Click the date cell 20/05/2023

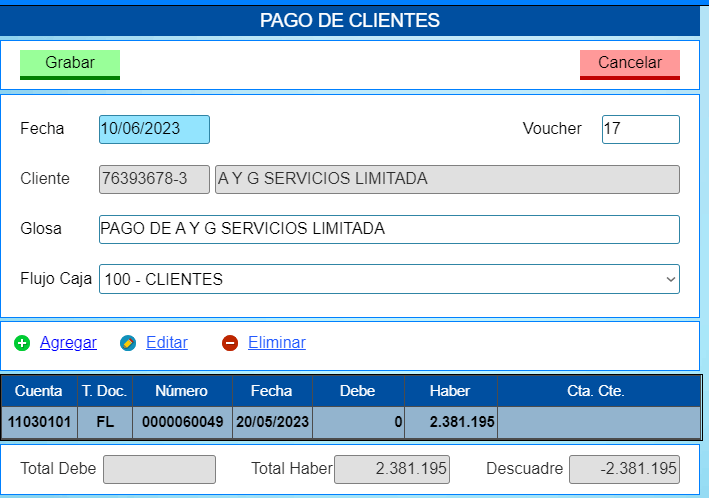point(272,422)
